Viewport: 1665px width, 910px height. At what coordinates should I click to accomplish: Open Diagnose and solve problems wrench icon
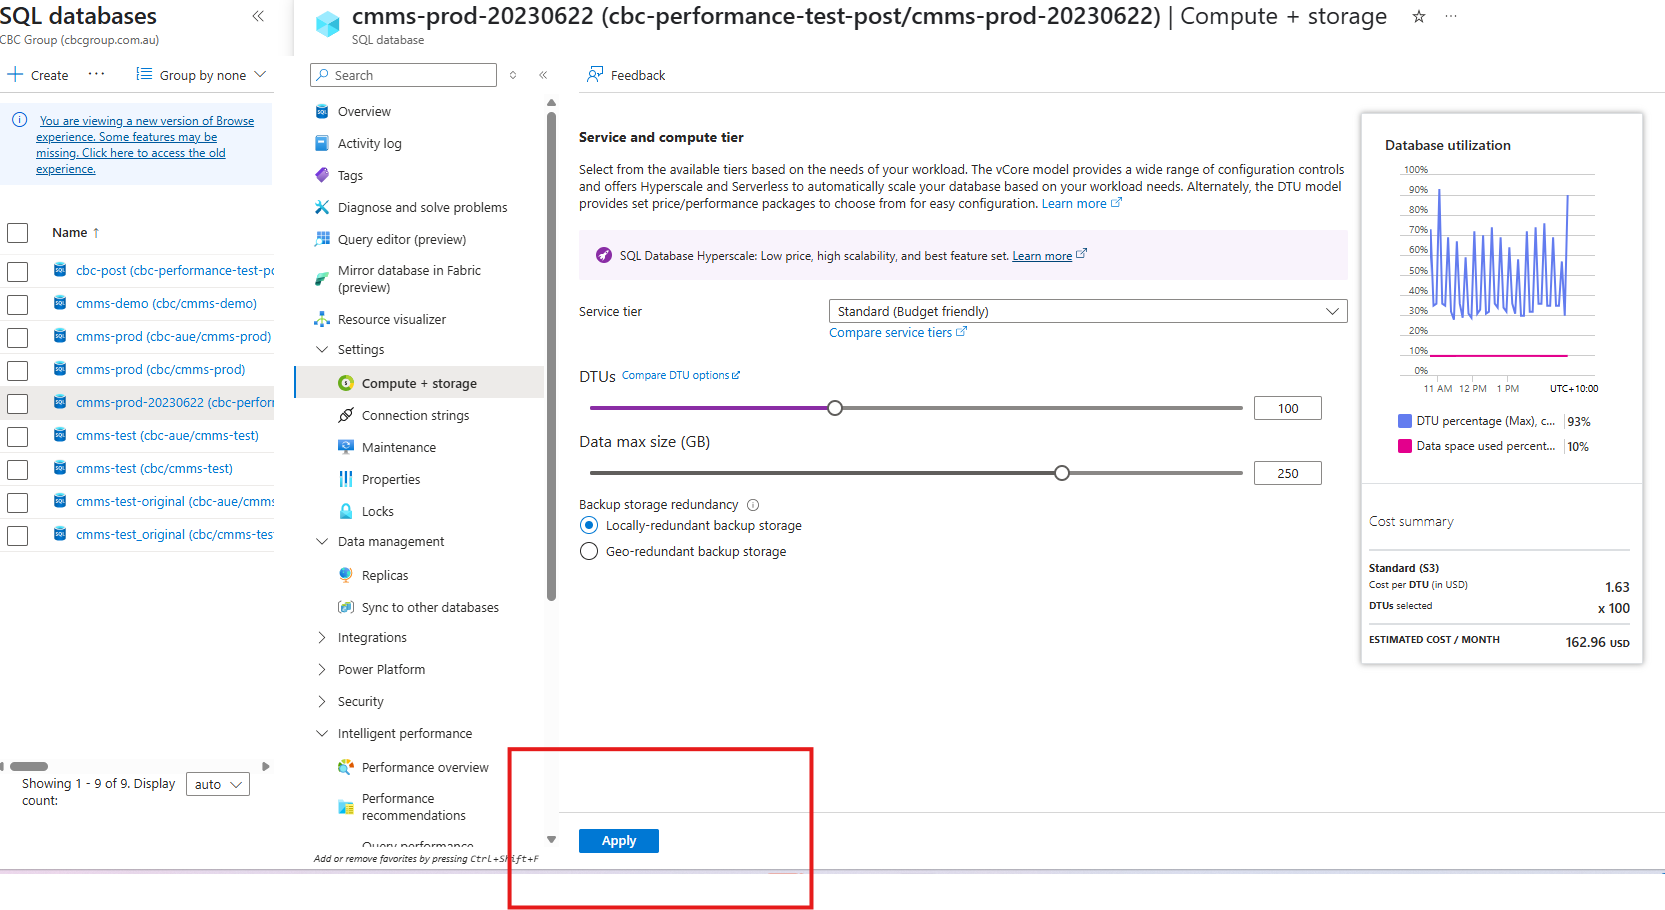pos(322,207)
